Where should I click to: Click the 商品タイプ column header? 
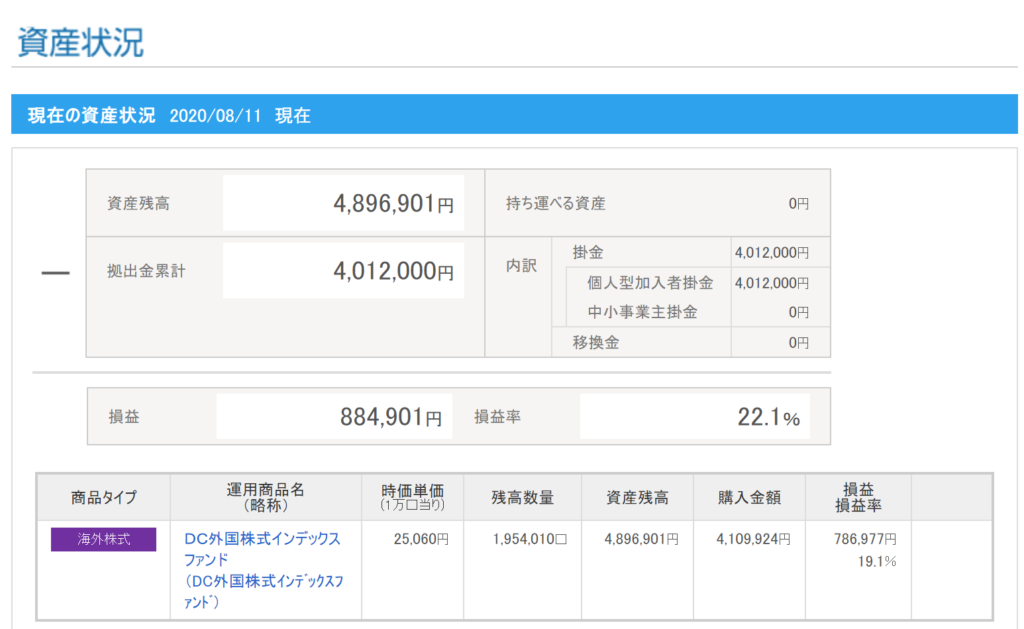[104, 497]
